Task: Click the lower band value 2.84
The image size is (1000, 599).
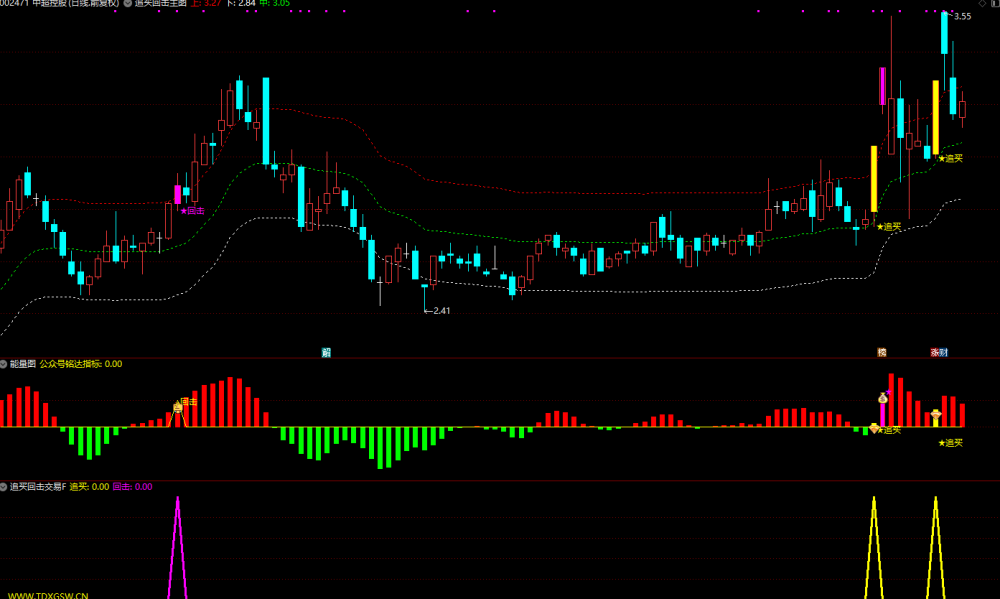Action: [242, 3]
